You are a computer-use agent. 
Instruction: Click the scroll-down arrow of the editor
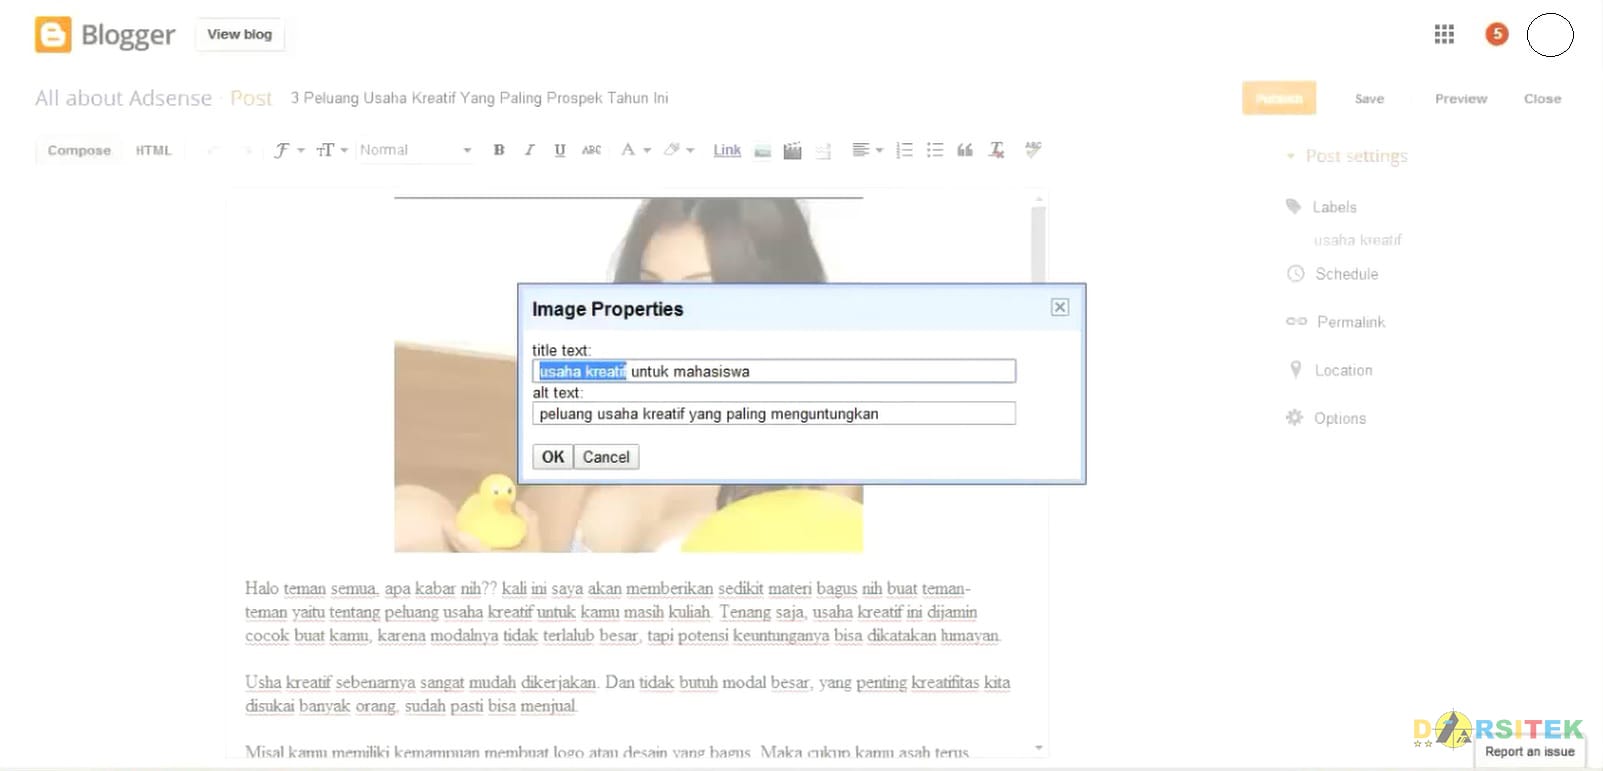pos(1039,747)
